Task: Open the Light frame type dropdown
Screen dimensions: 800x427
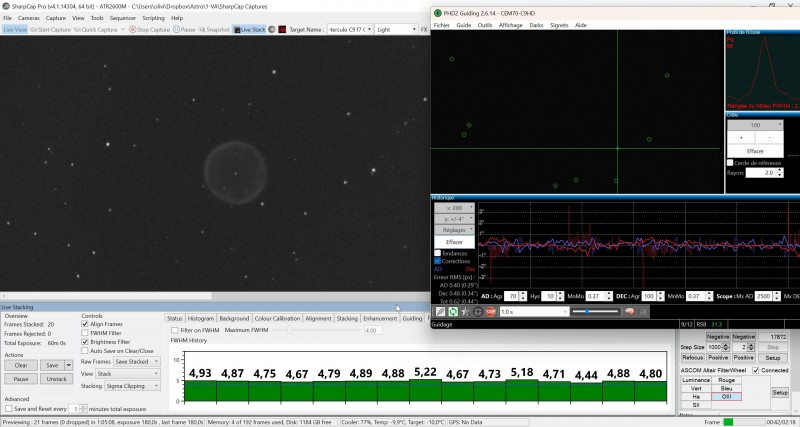Action: 396,30
